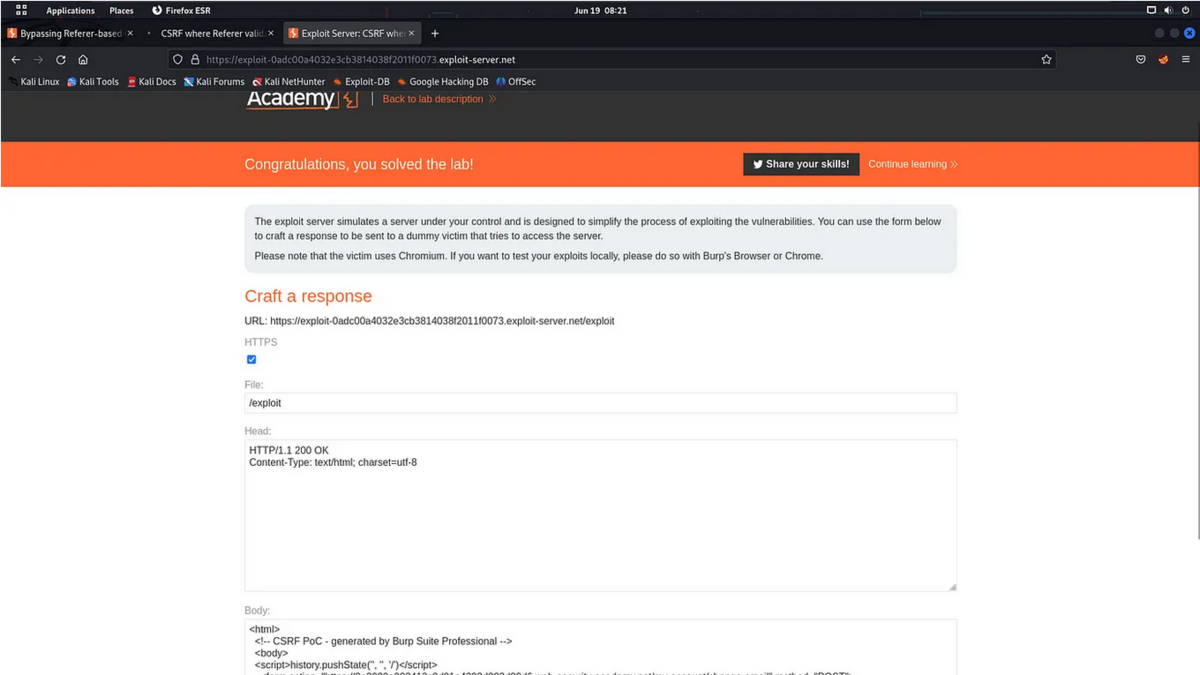Image resolution: width=1200 pixels, height=675 pixels.
Task: Click Back to lab description link
Action: pos(439,99)
